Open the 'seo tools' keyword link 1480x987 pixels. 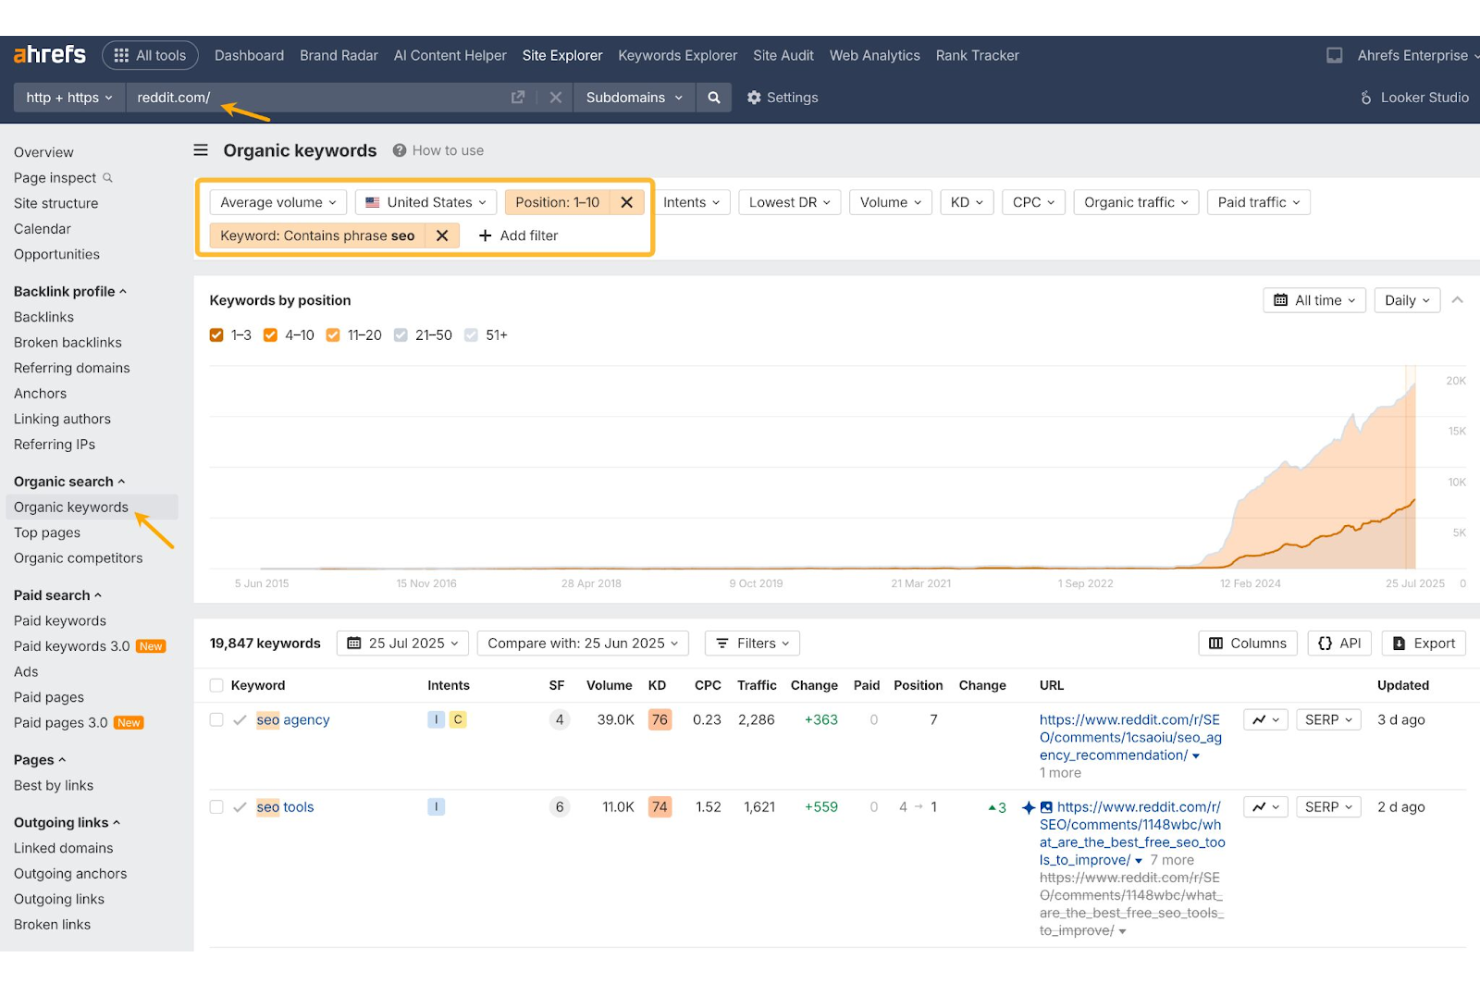tap(285, 807)
